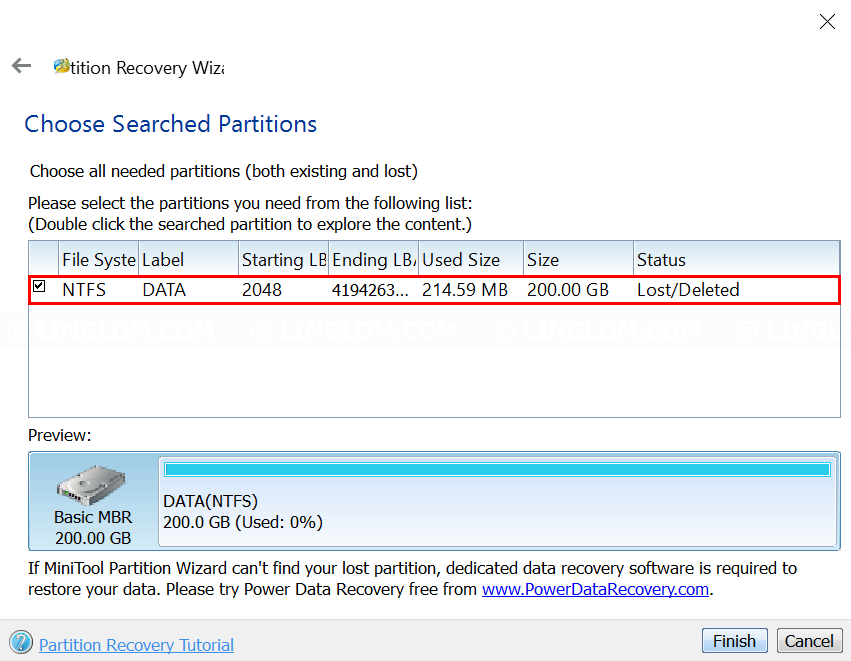This screenshot has width=851, height=661.
Task: Click the starting LBA value 2048
Action: point(262,290)
